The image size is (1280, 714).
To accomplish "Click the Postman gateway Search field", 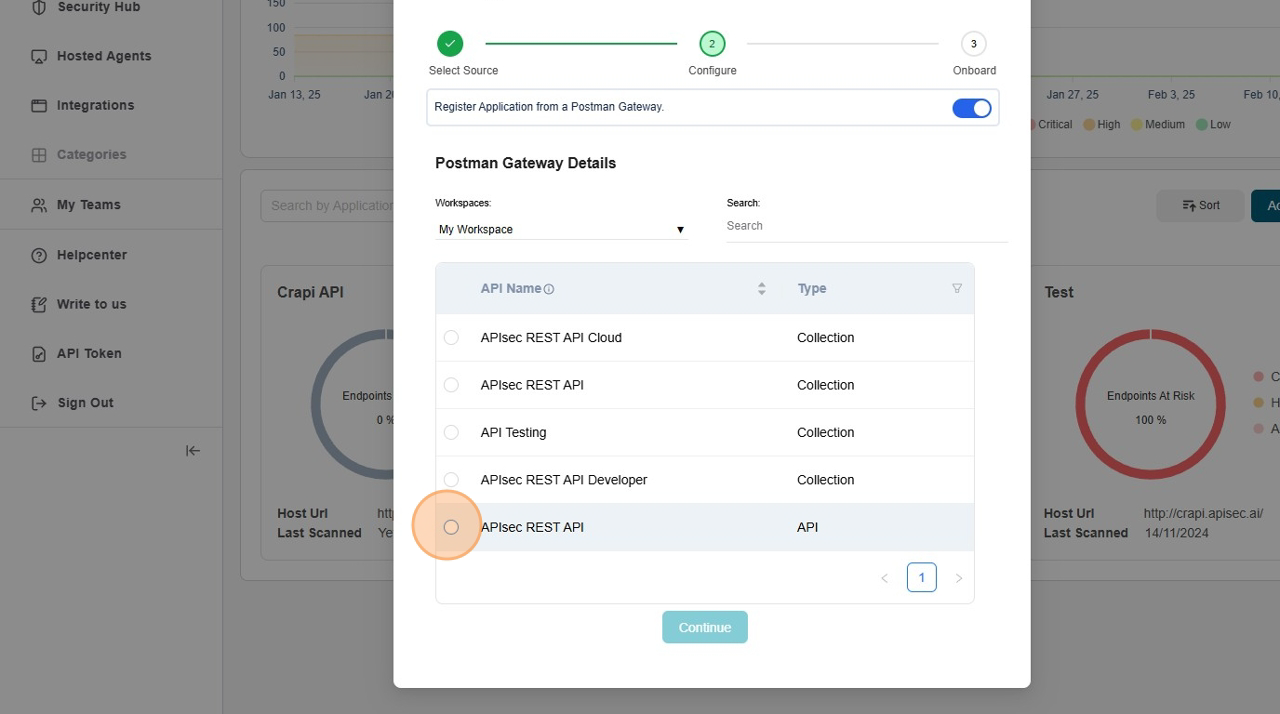I will (x=865, y=226).
